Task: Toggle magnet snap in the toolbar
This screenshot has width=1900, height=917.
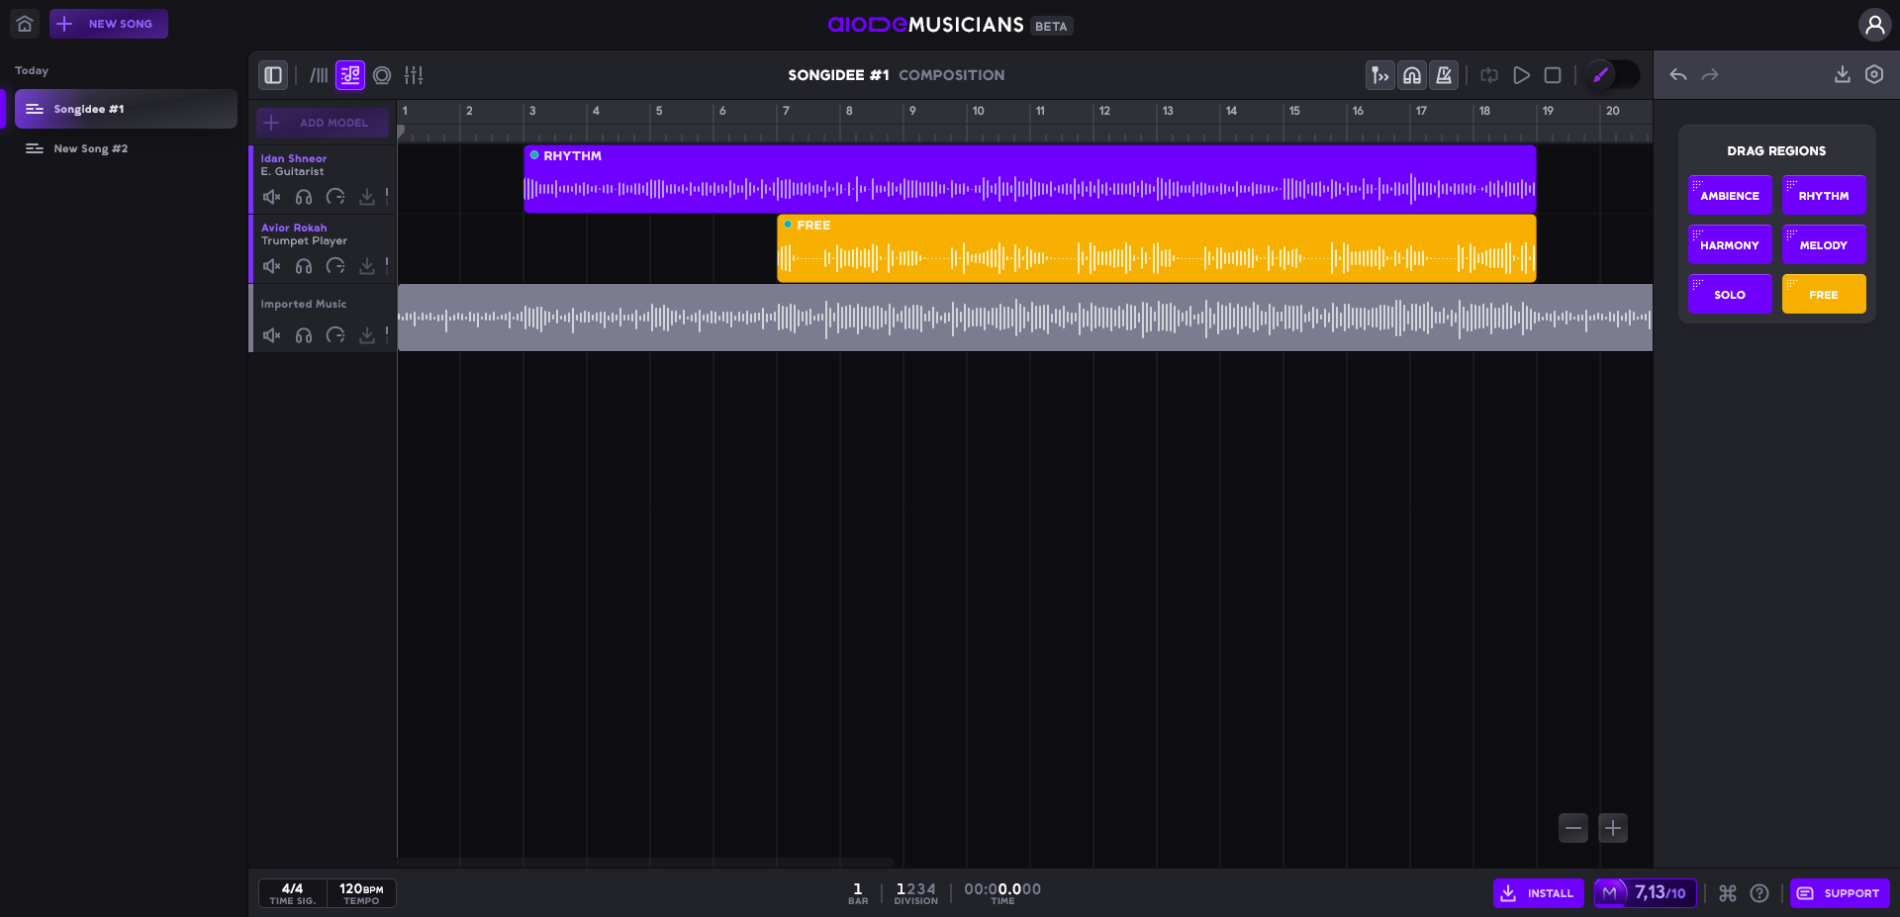Action: [1412, 75]
